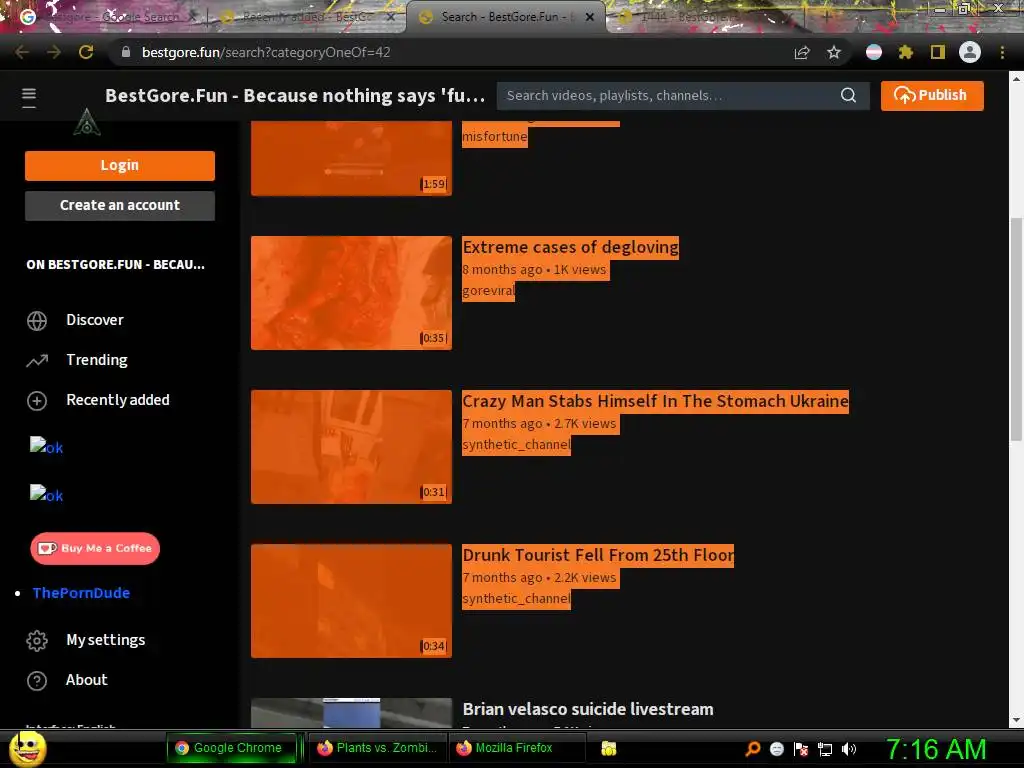Open the striped circle extension icon
This screenshot has height=768, width=1024.
874,52
